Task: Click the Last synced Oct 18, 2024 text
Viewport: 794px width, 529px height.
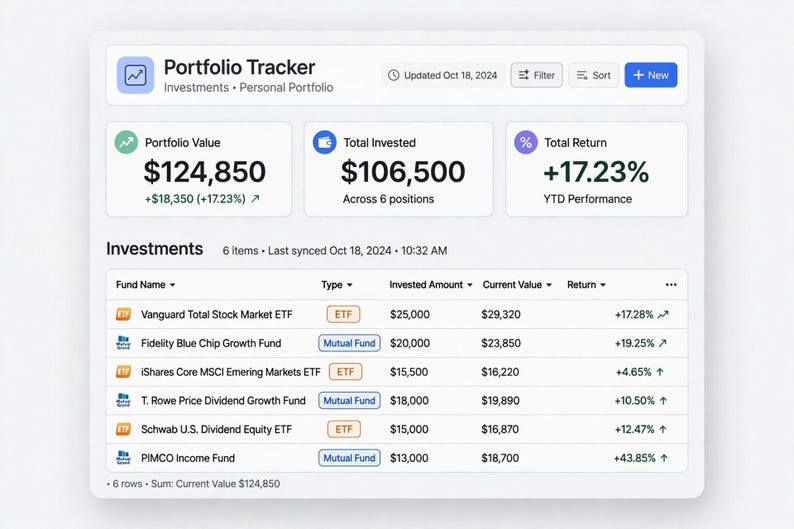Action: (x=330, y=251)
